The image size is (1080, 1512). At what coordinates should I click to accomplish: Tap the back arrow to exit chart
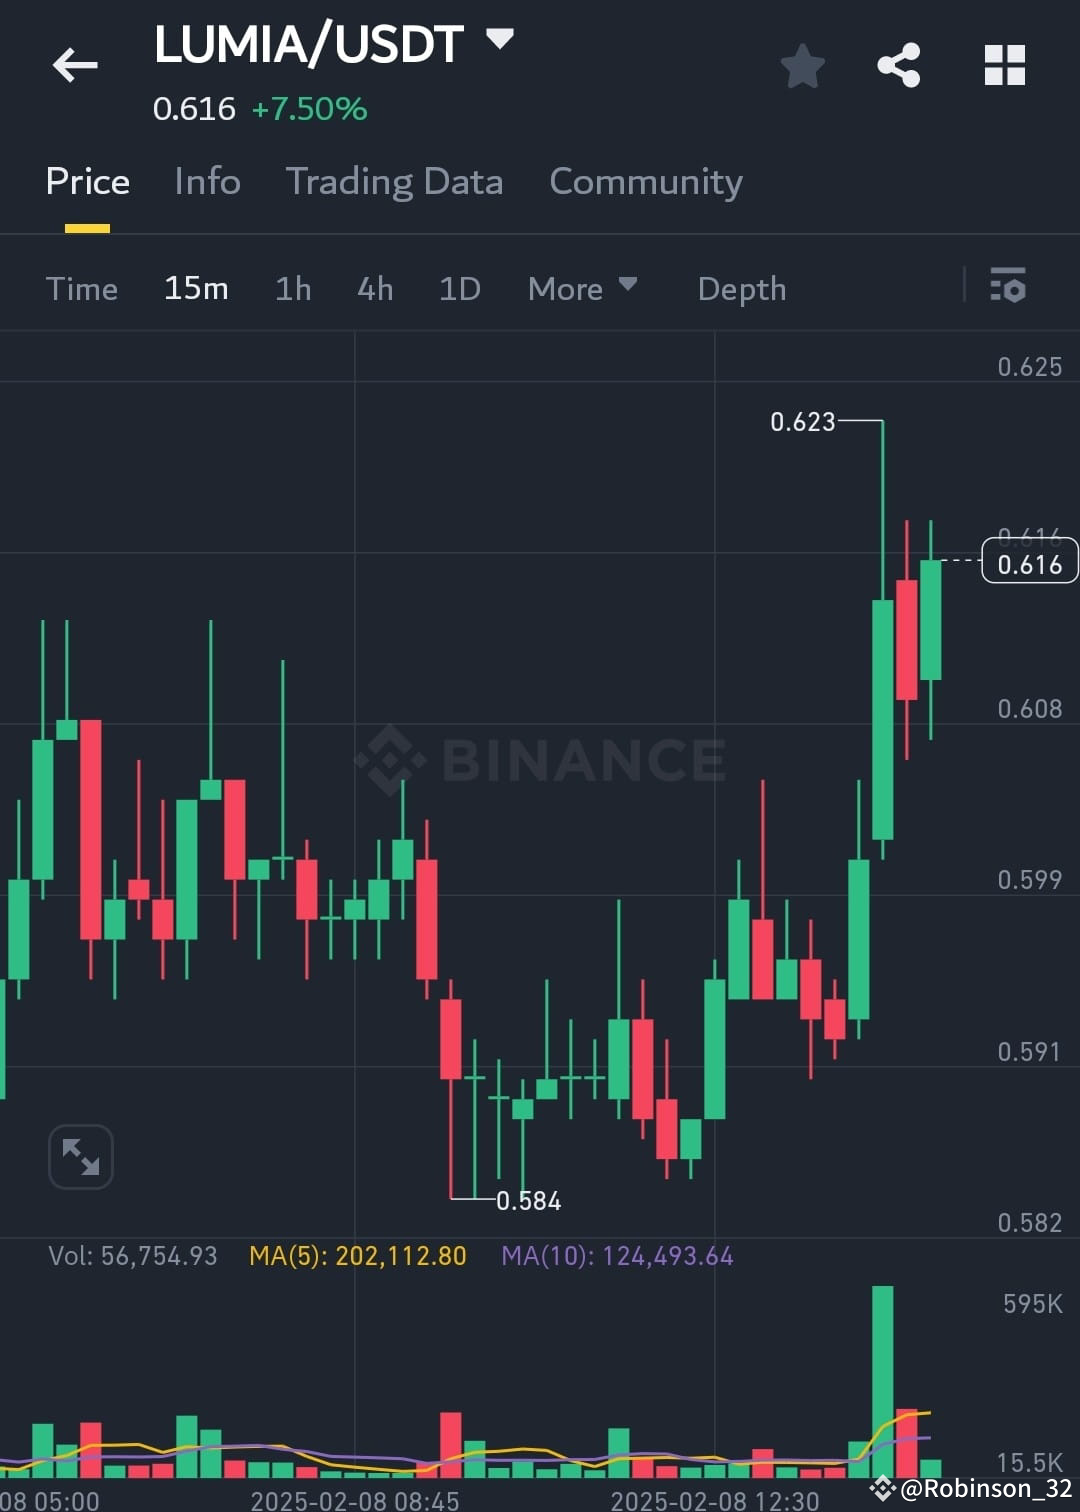[x=75, y=64]
